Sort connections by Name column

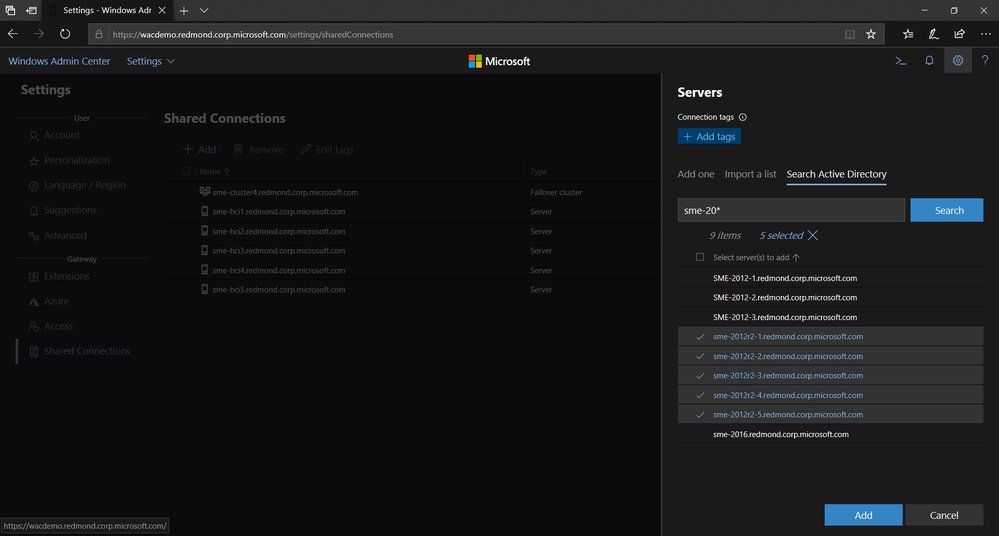coord(215,171)
